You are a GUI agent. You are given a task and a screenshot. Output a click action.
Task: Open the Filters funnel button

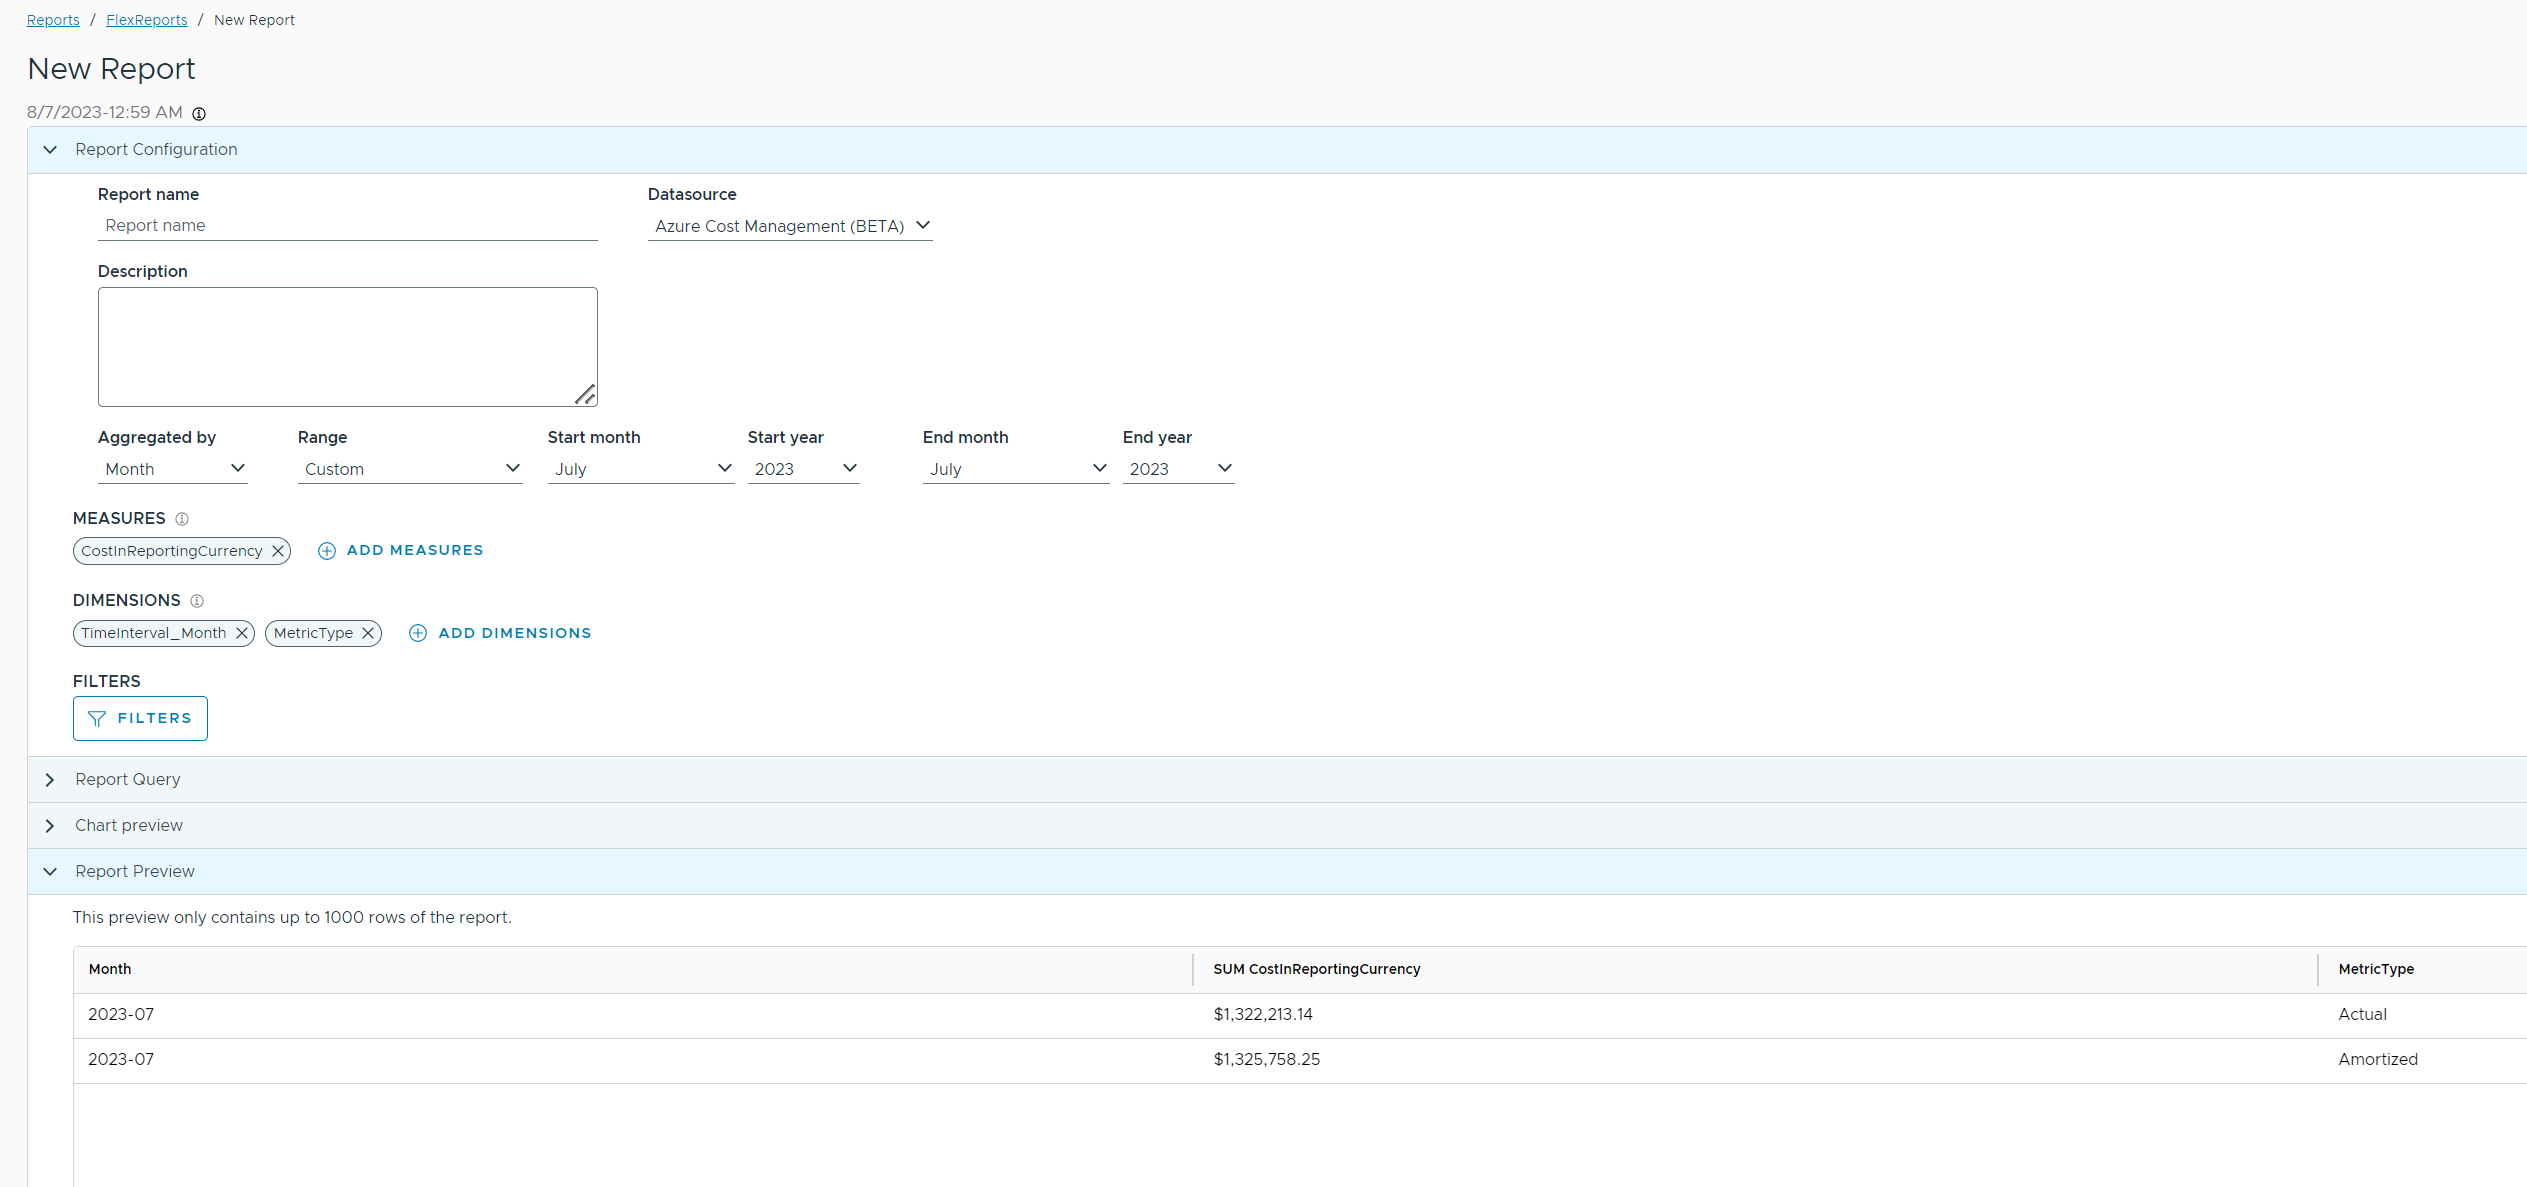140,718
